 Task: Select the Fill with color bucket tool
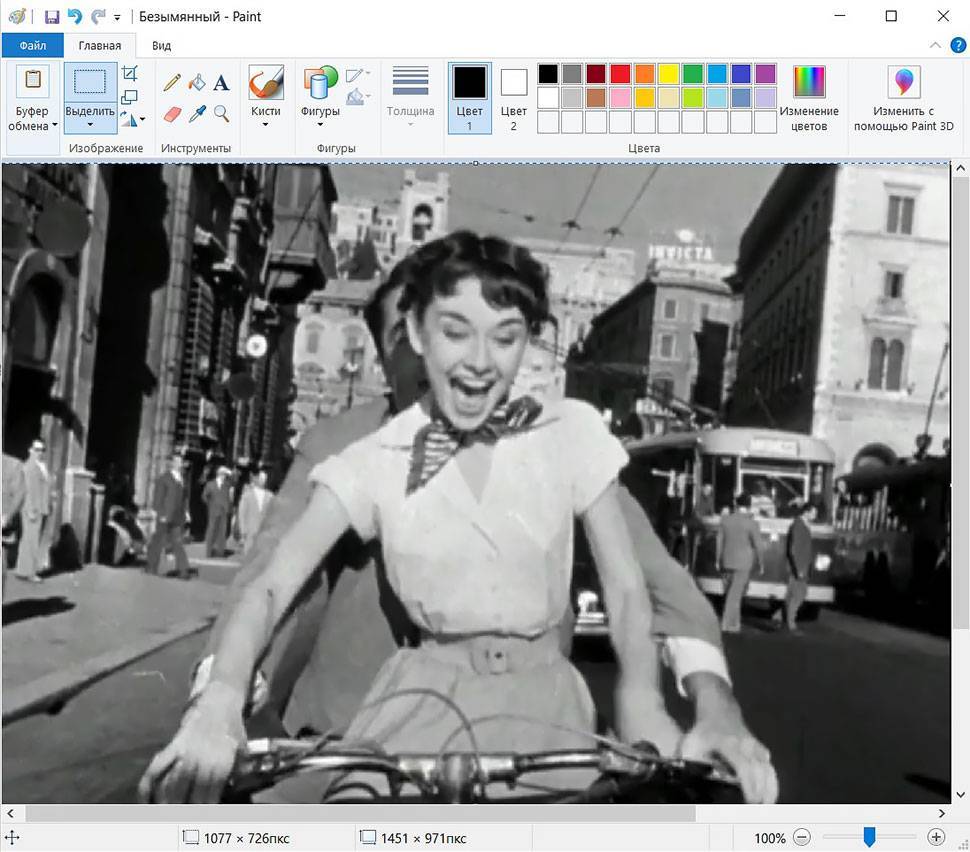(197, 83)
